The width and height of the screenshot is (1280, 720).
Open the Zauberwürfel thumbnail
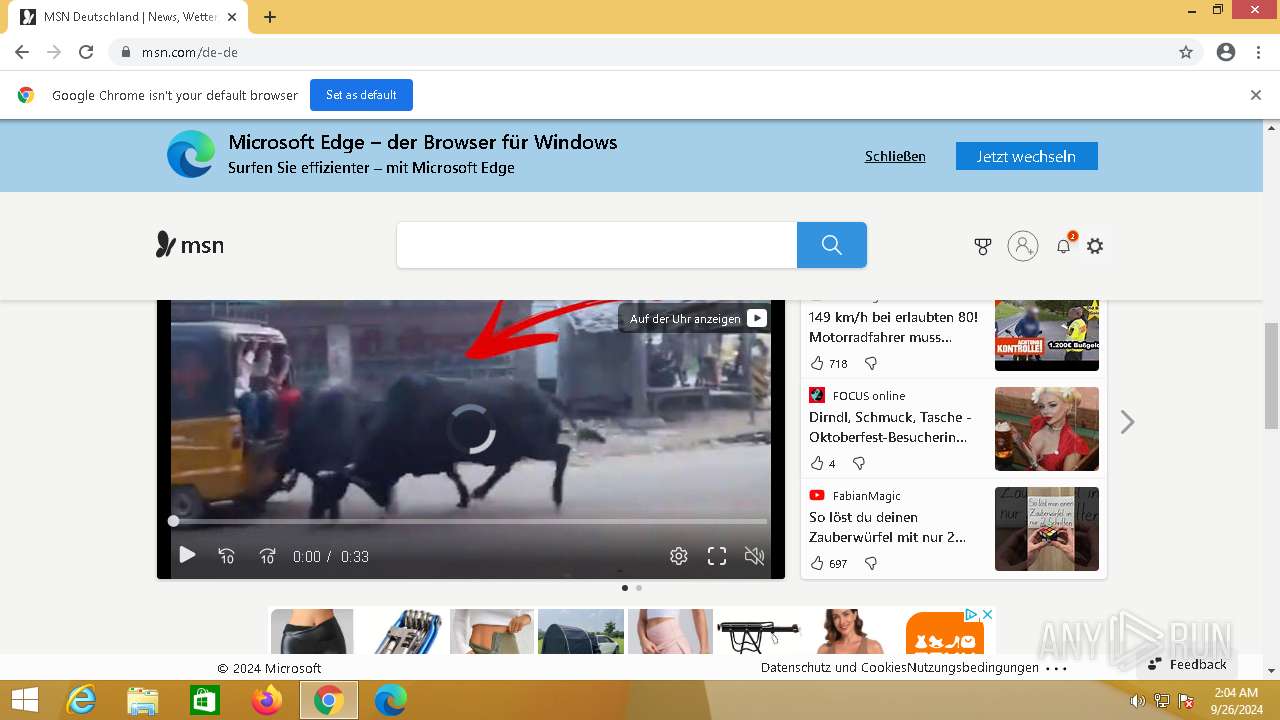[1047, 529]
